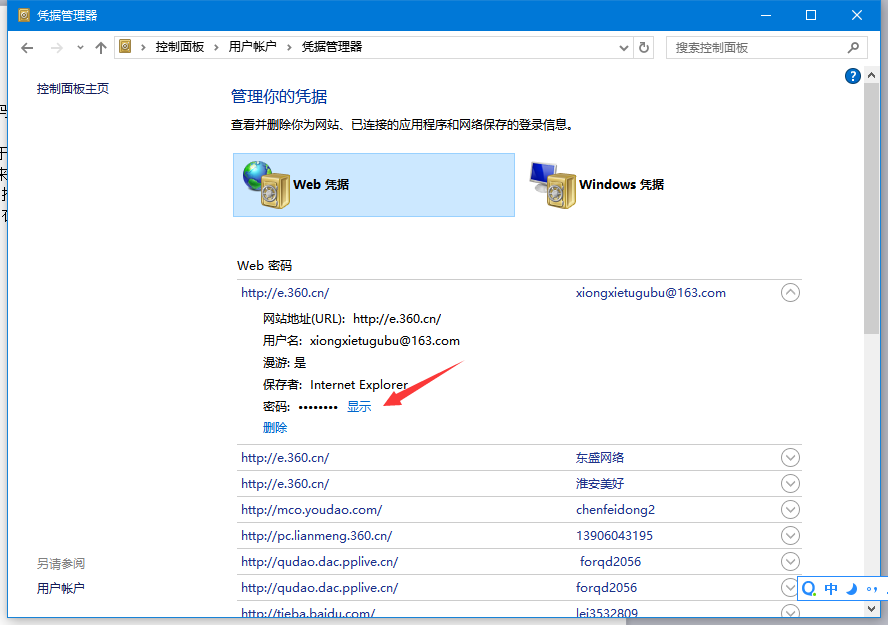This screenshot has height=625, width=888.
Task: Click the Windows credential computer vault icon
Action: [553, 185]
